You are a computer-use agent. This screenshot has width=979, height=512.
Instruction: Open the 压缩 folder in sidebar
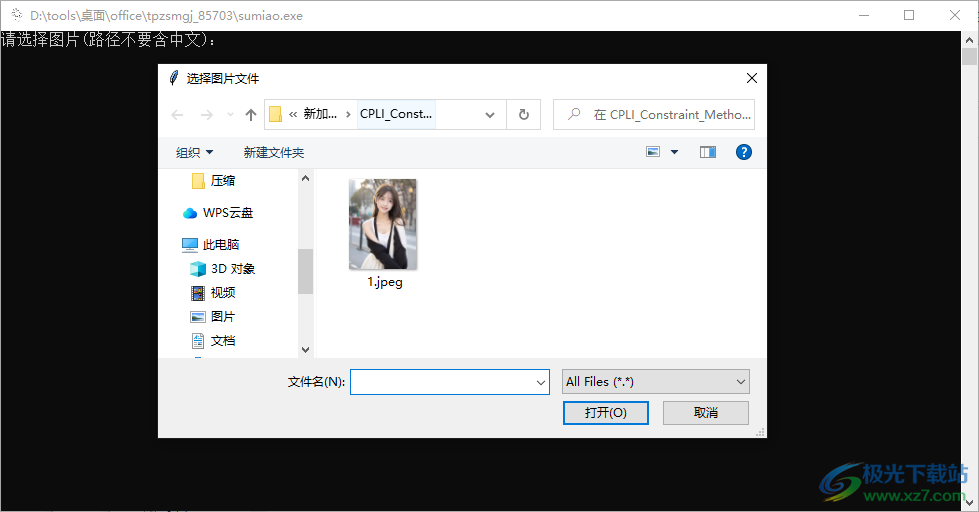pyautogui.click(x=214, y=181)
